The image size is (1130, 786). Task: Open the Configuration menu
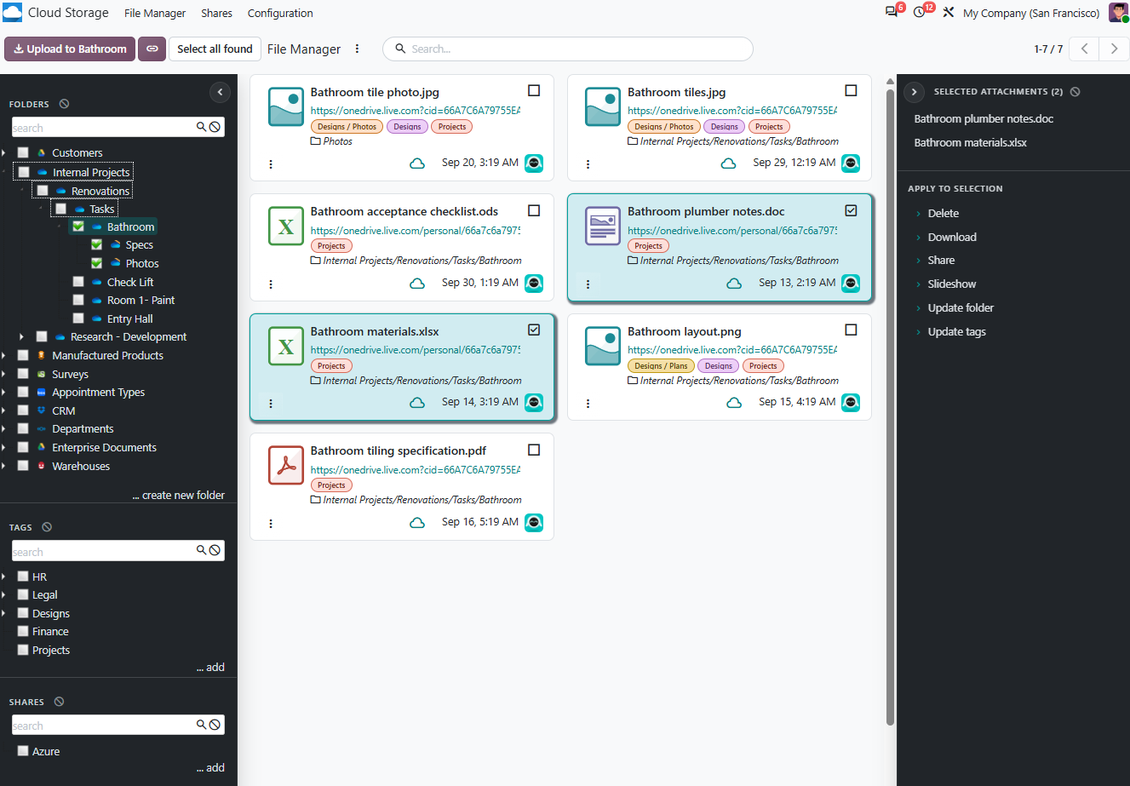coord(280,13)
